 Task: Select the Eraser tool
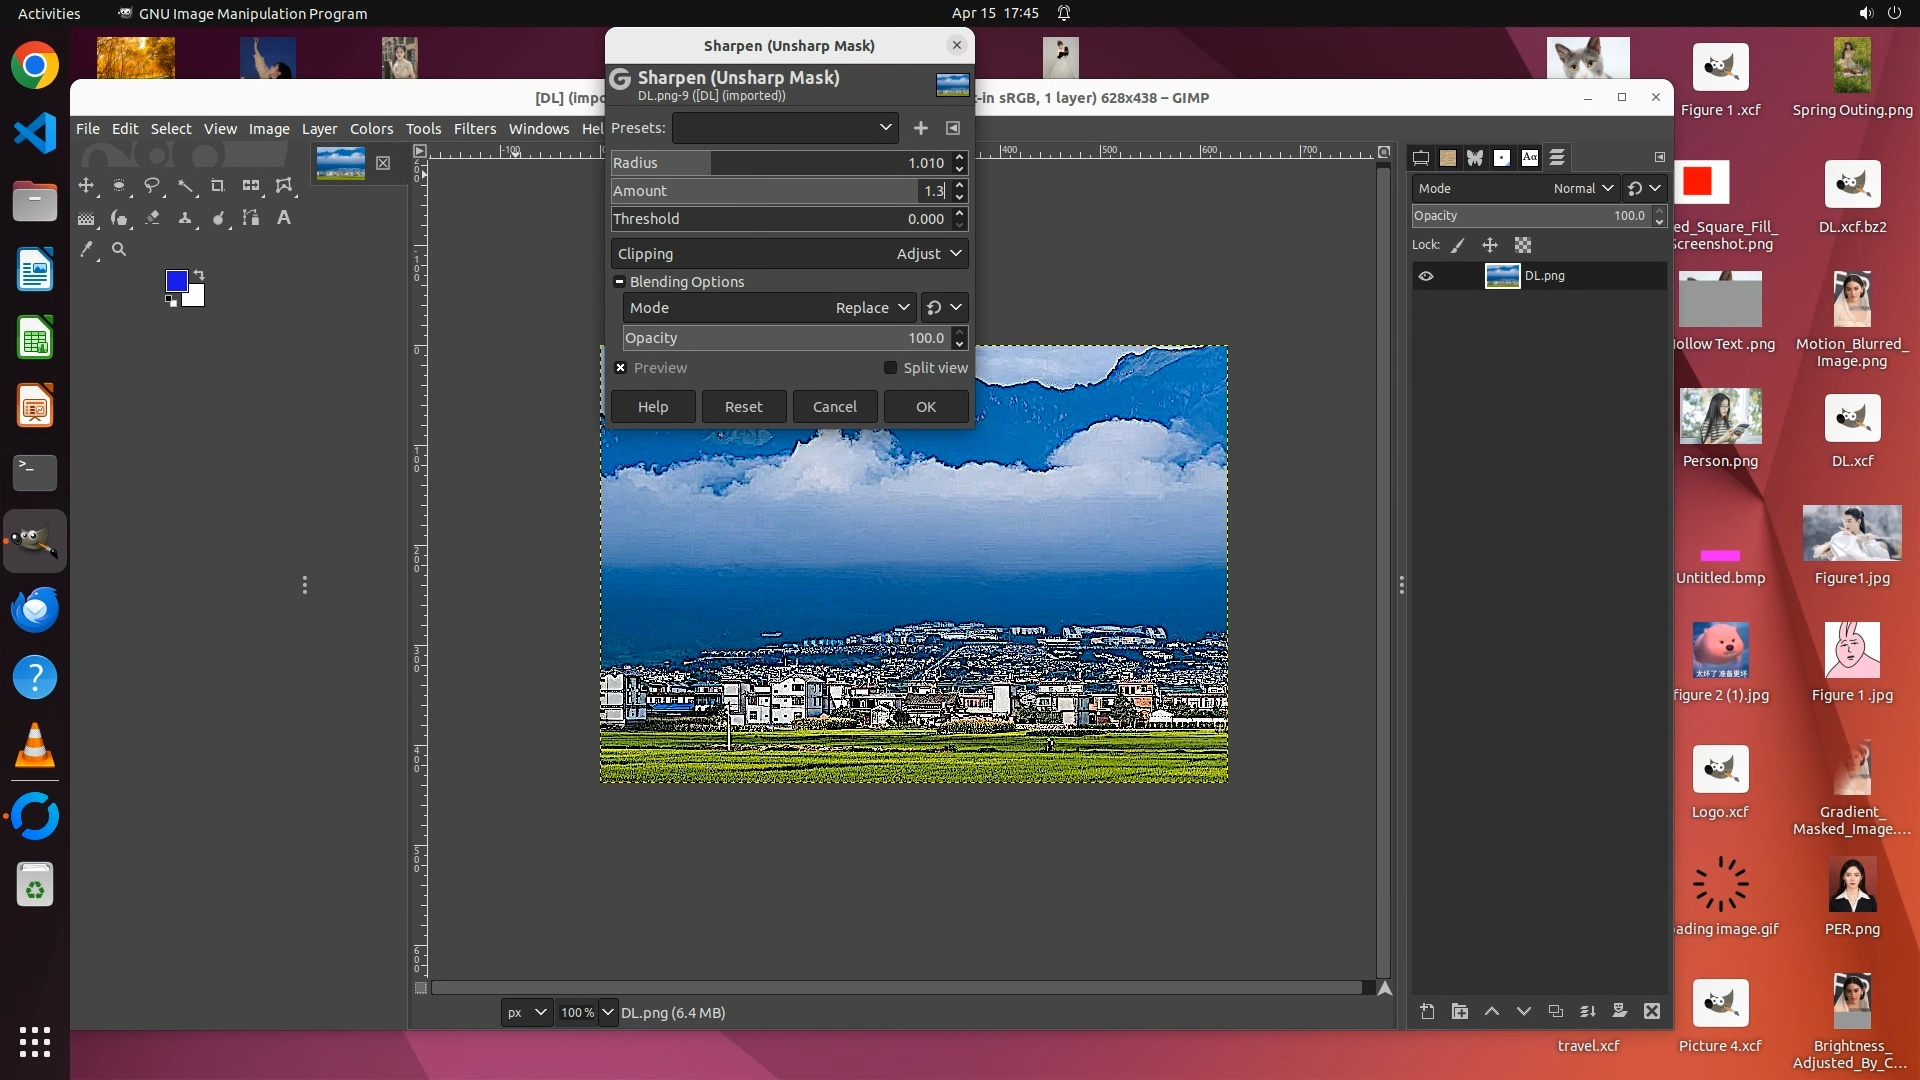pos(152,217)
